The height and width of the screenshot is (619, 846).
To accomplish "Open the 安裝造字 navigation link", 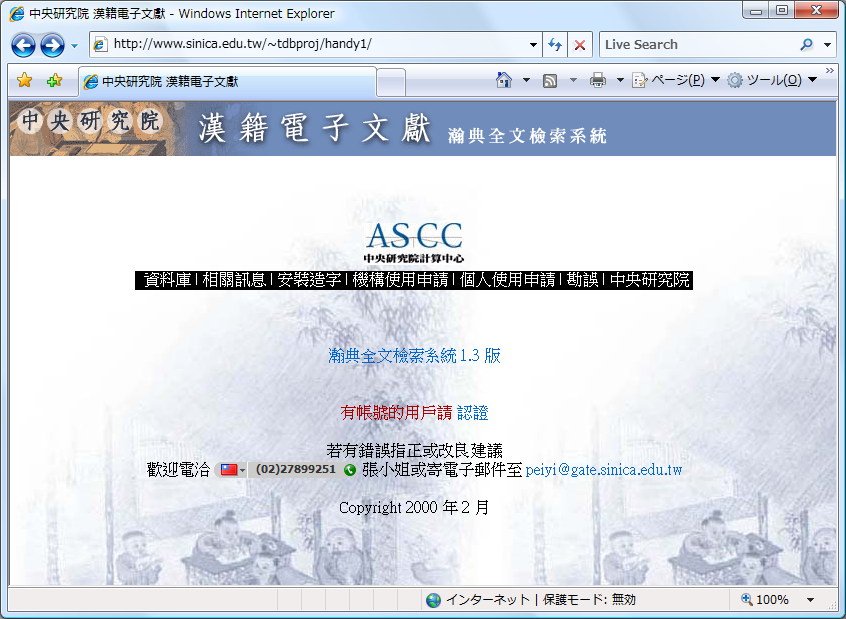I will pos(309,280).
